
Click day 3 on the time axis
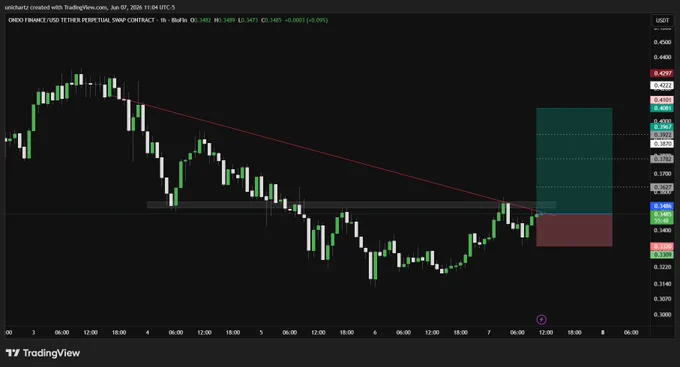click(33, 333)
